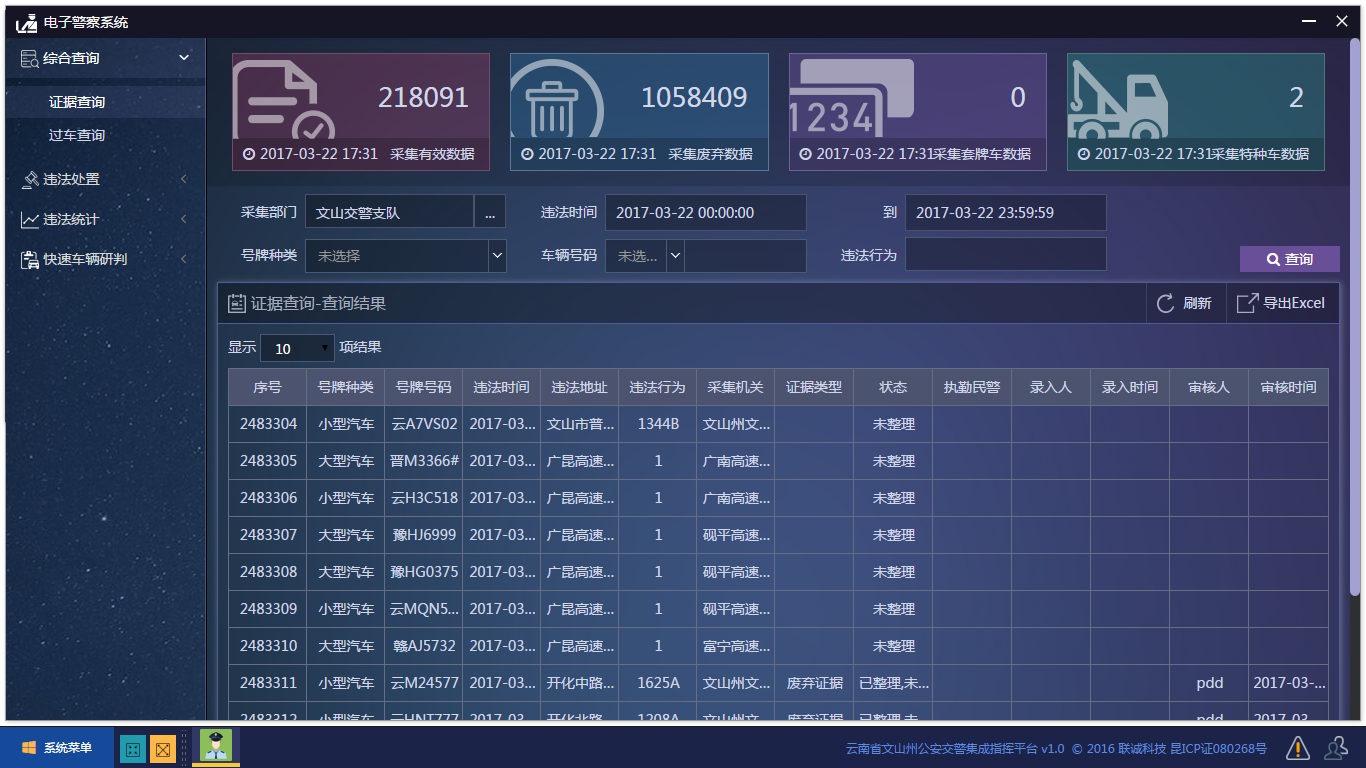Click the user profile icon in status bar
This screenshot has height=768, width=1366.
point(1335,747)
